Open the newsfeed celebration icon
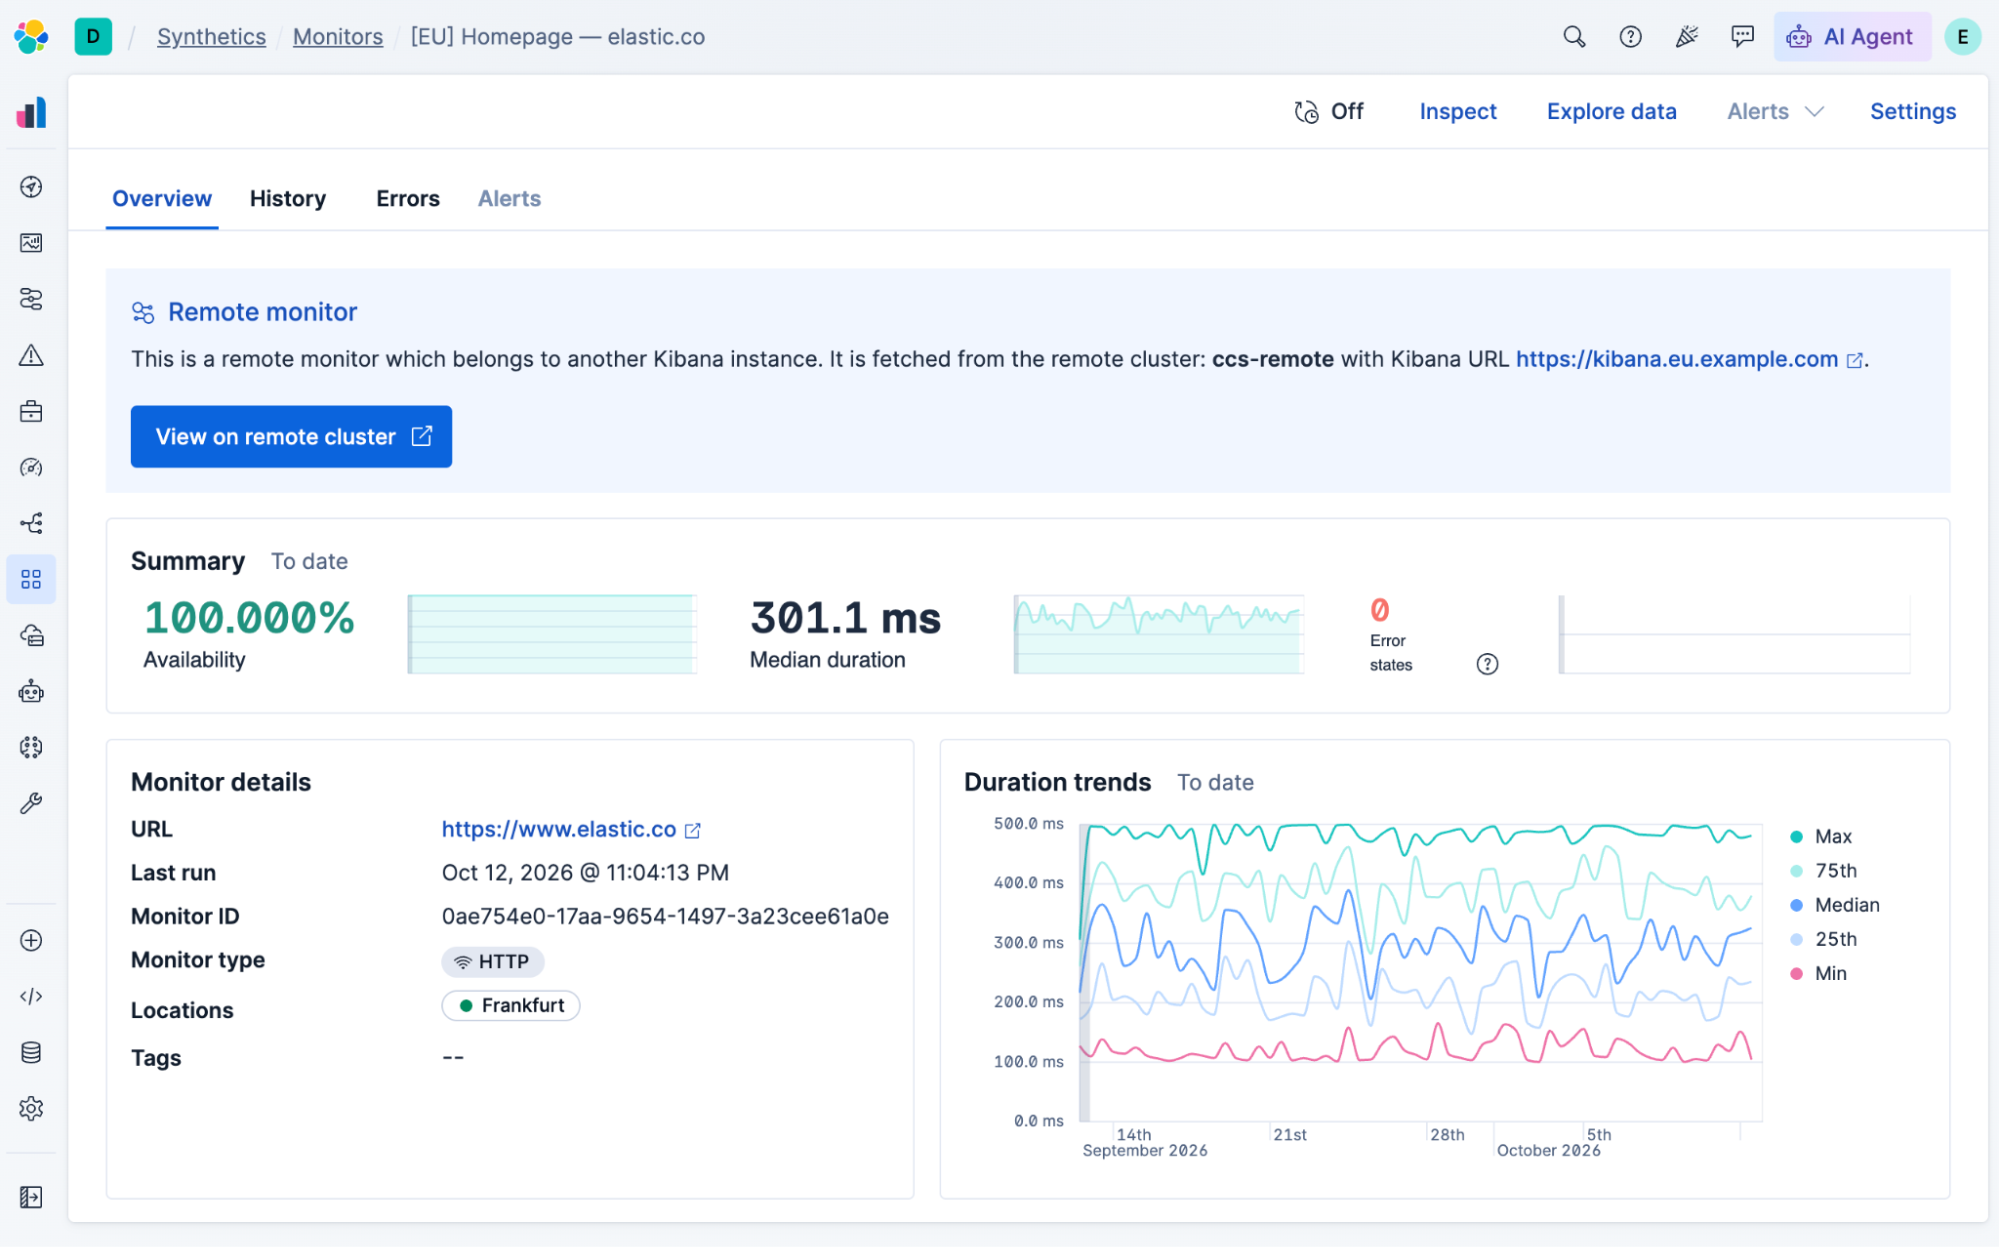 [x=1686, y=37]
